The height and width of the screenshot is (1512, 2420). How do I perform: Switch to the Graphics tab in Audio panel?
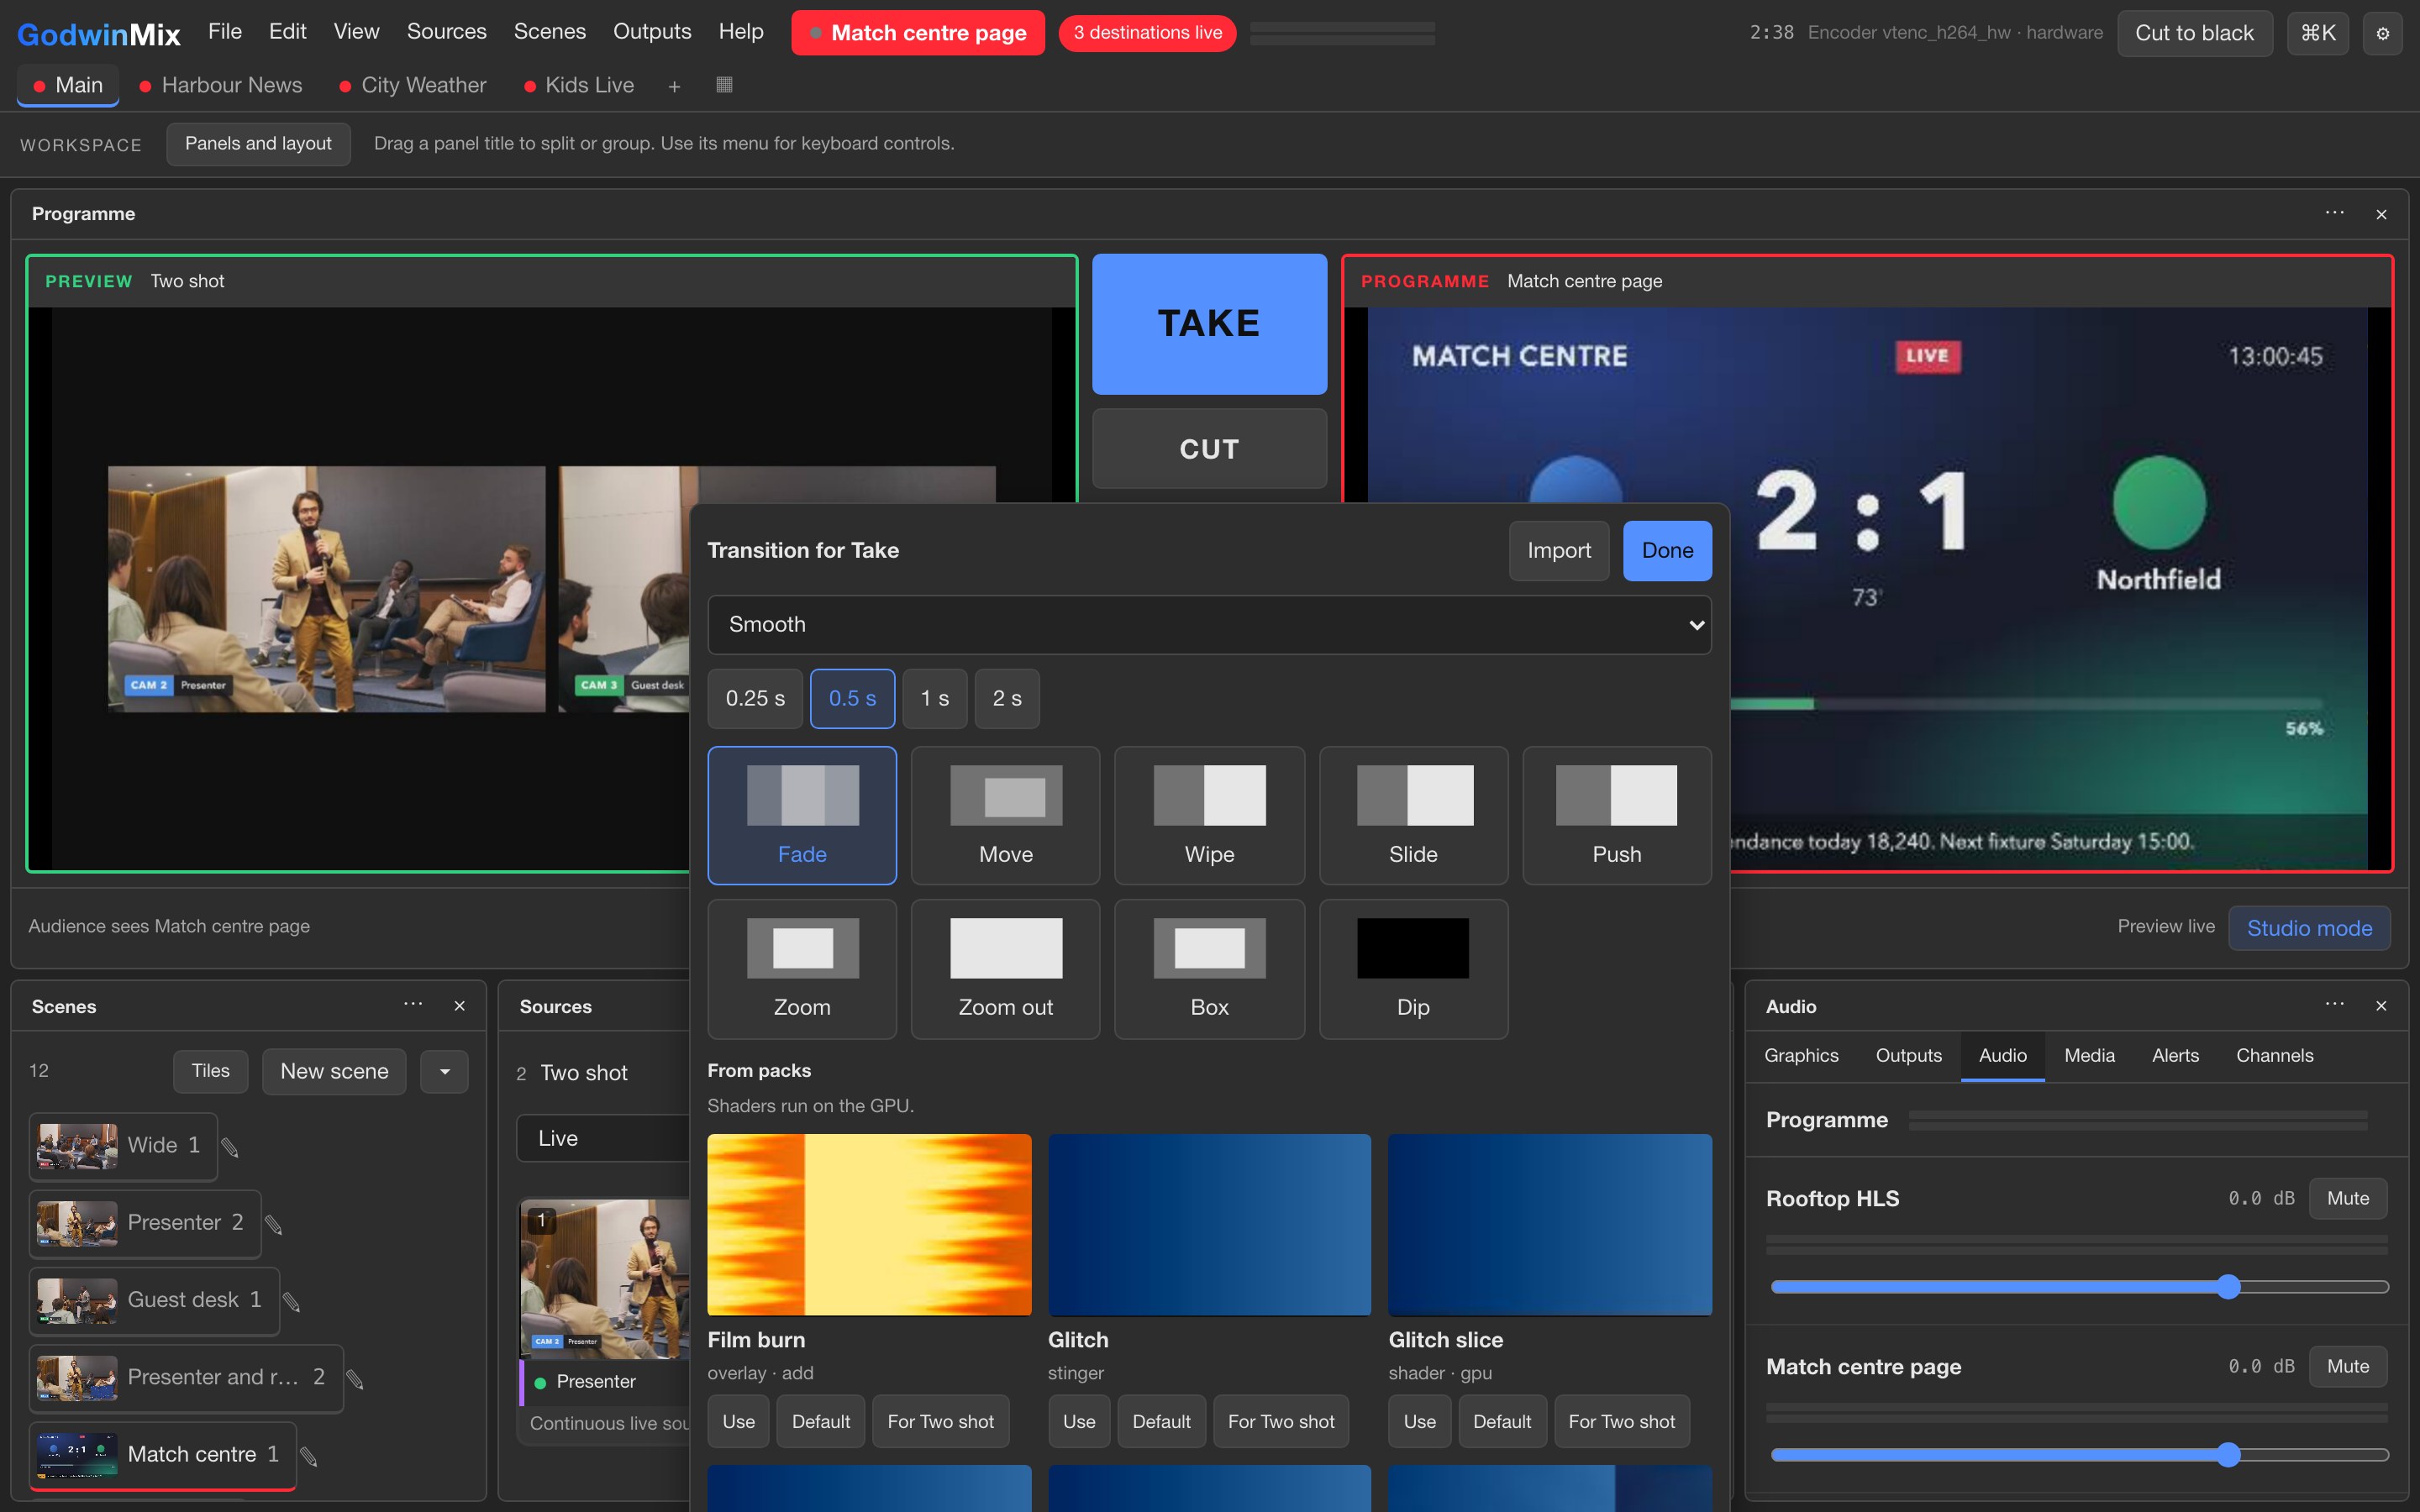click(x=1801, y=1056)
